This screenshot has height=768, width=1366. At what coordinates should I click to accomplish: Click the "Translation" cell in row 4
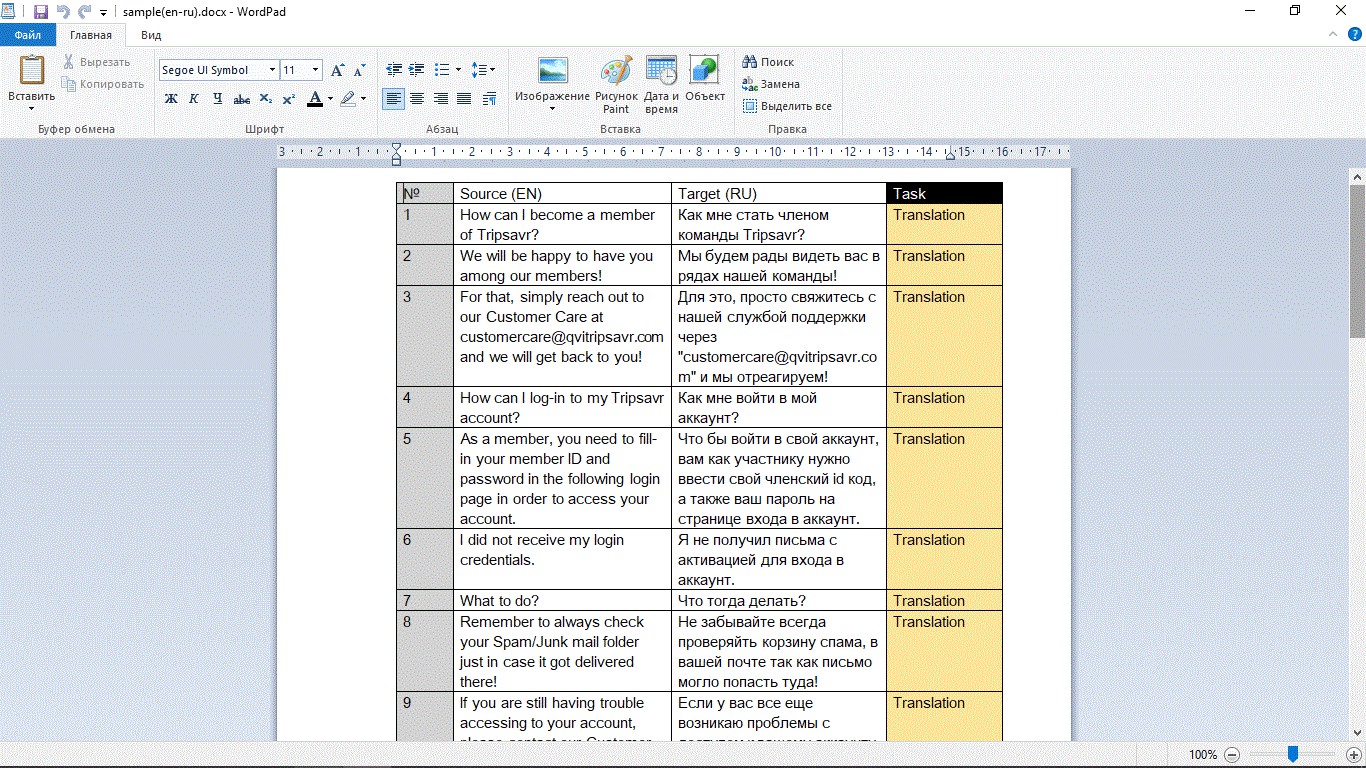(x=944, y=407)
